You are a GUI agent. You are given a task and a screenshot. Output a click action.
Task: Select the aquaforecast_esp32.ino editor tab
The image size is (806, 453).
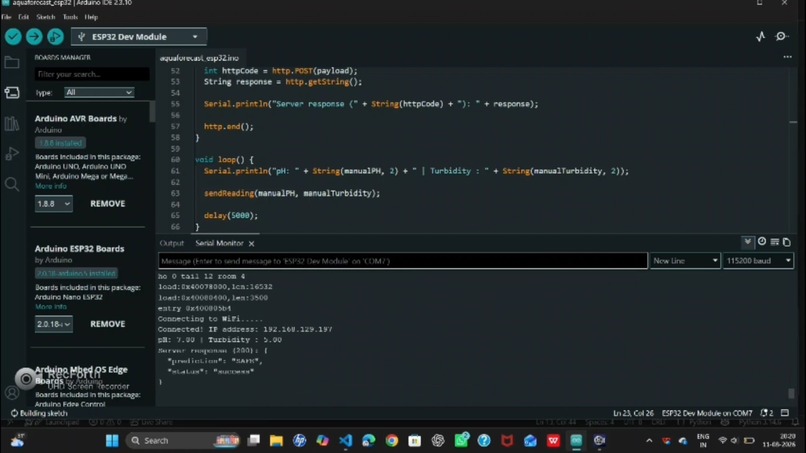pos(199,58)
